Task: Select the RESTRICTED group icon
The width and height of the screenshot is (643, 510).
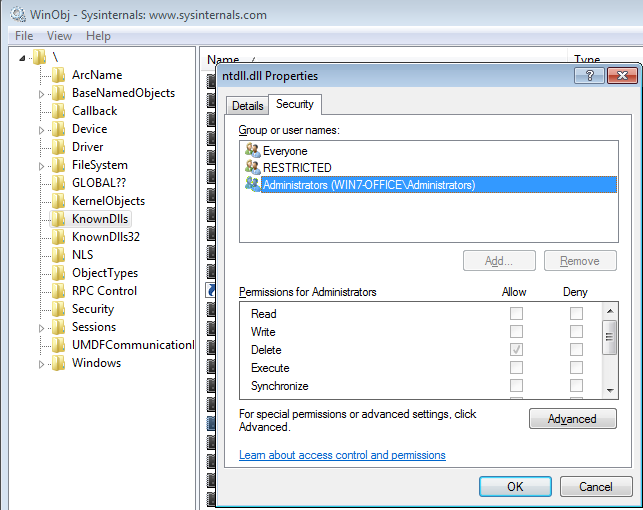Action: tap(252, 168)
